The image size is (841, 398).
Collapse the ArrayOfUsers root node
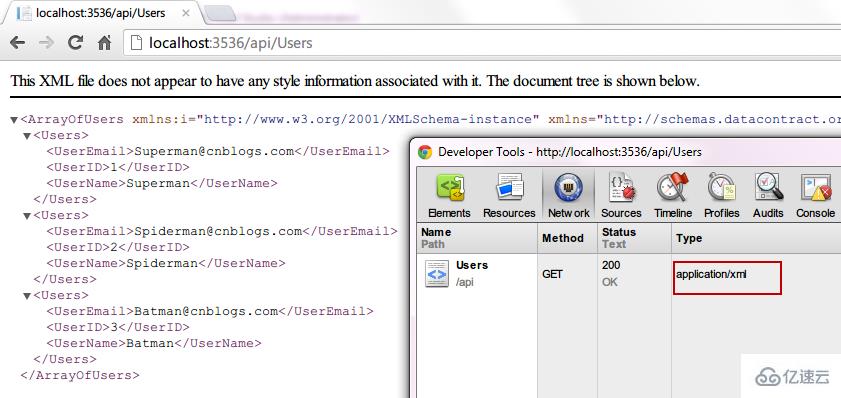14,120
